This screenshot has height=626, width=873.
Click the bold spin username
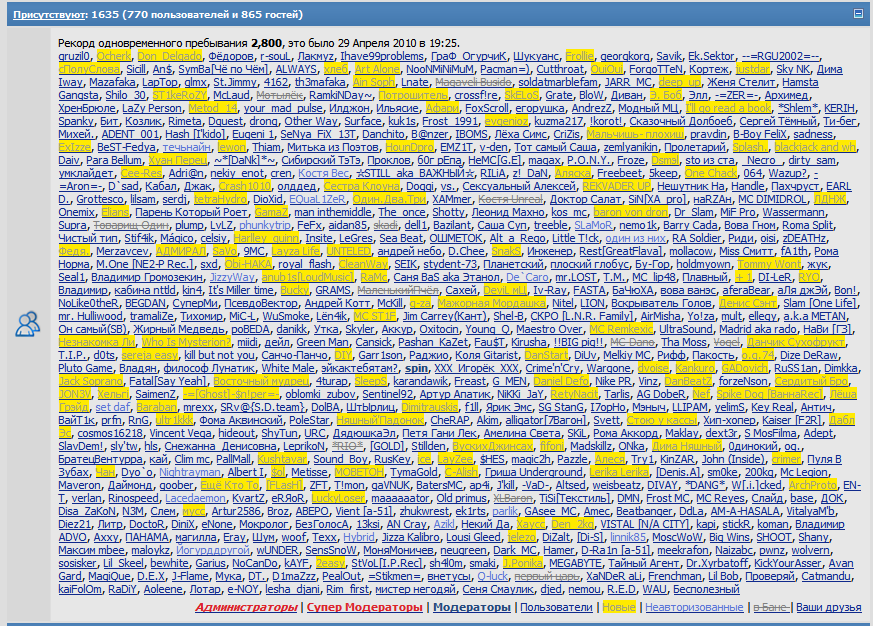[x=416, y=368]
